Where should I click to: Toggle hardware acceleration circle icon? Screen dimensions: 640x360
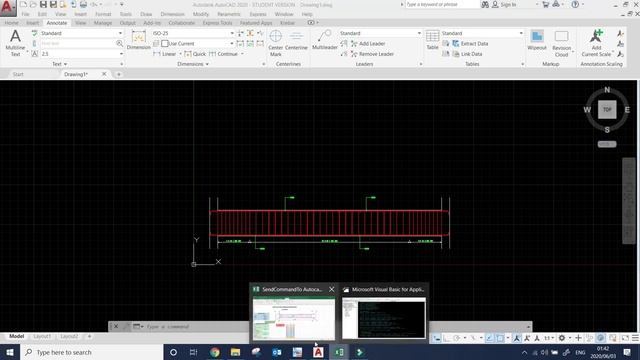600,338
